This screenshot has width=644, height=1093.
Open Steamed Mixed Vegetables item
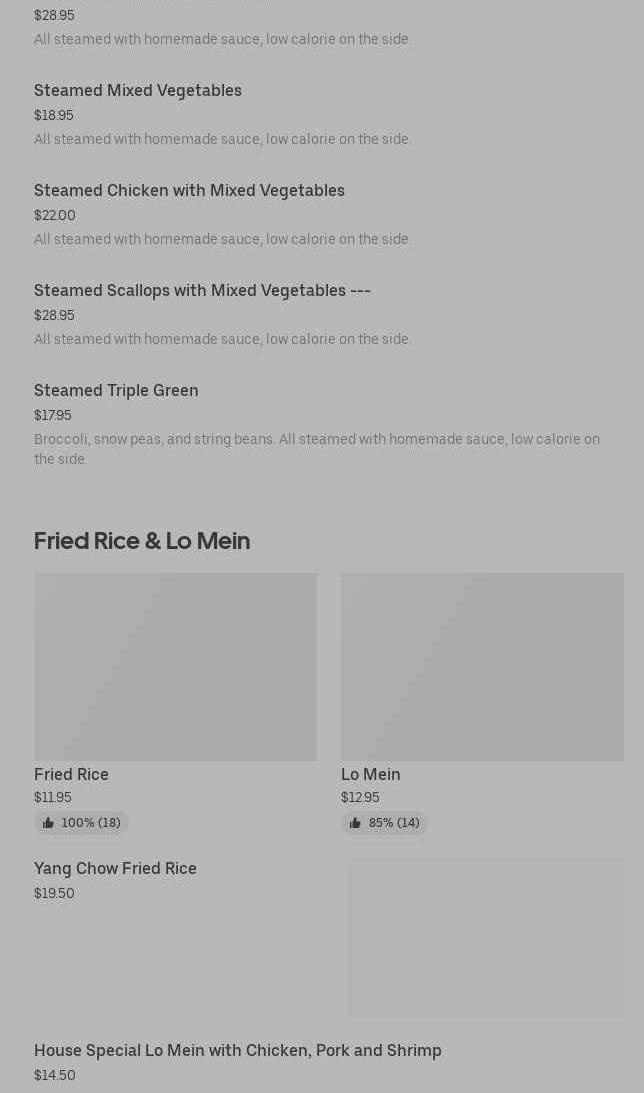(x=138, y=90)
